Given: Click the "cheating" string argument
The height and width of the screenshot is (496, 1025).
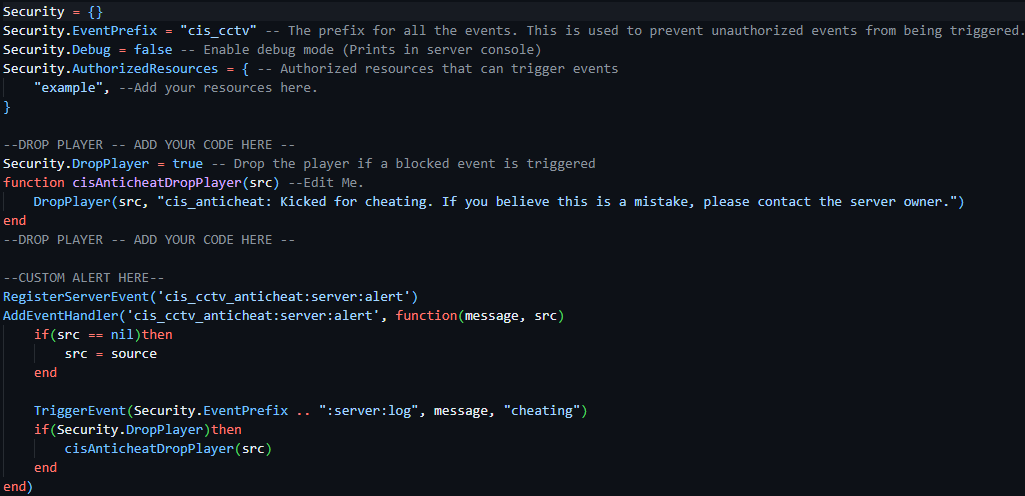Looking at the screenshot, I should (542, 410).
